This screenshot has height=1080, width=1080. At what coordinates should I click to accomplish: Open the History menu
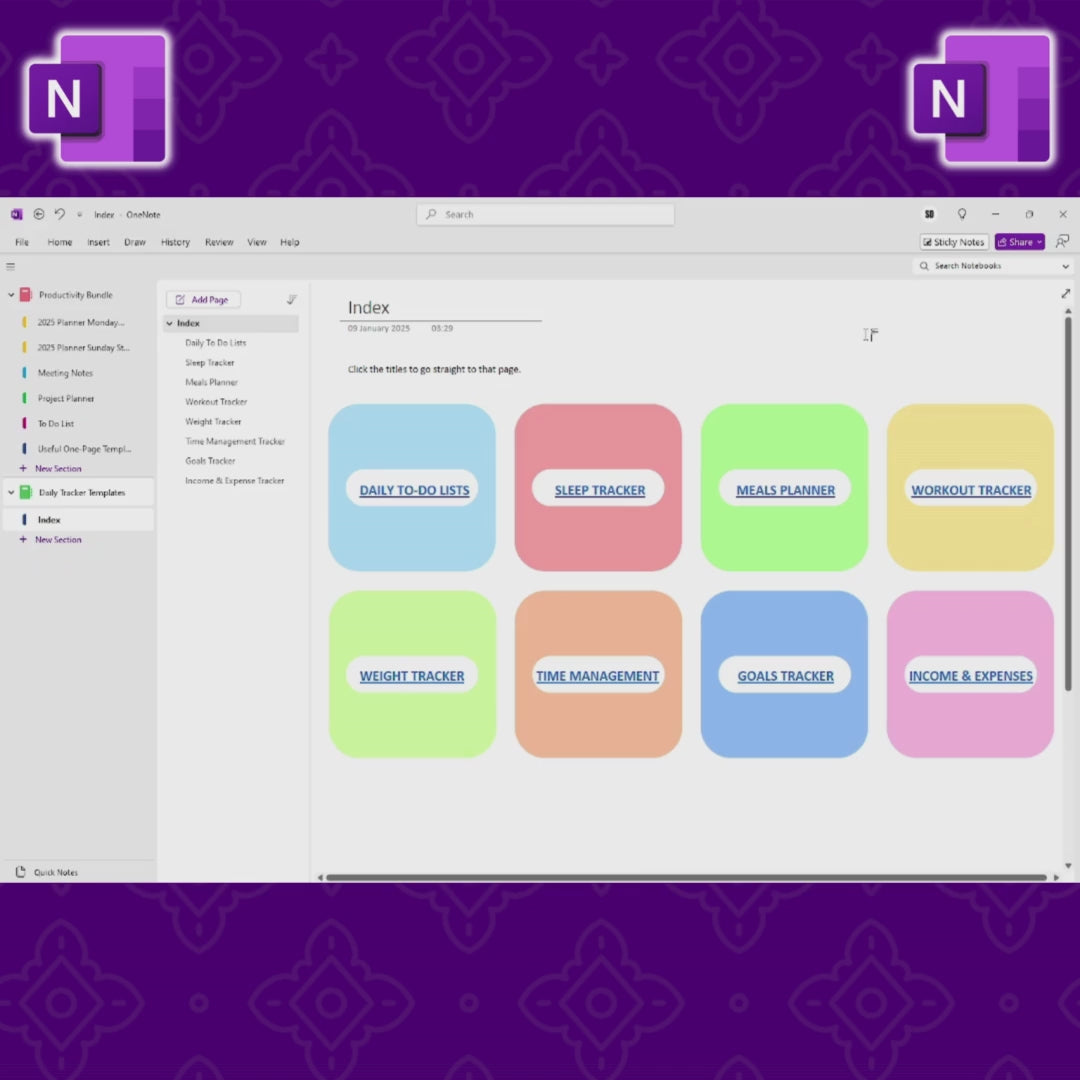(175, 242)
